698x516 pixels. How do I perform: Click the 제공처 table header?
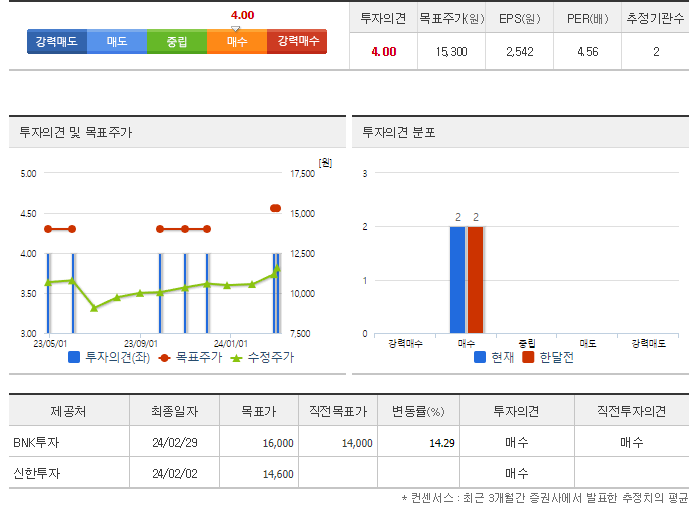pos(68,411)
